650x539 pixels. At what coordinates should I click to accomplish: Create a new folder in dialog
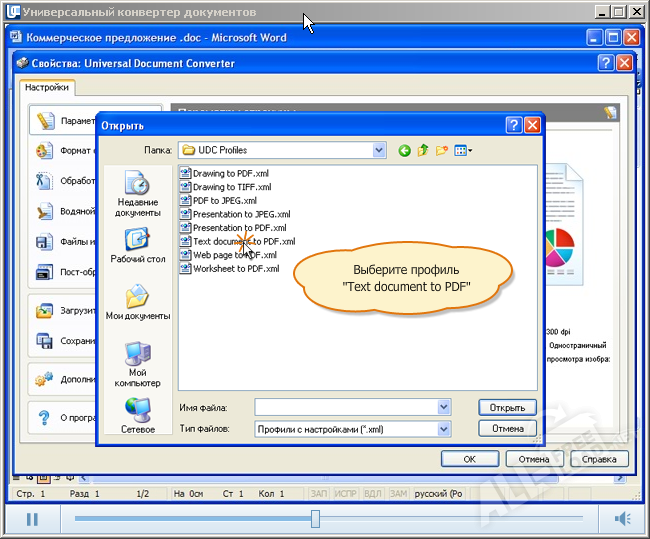tap(441, 151)
